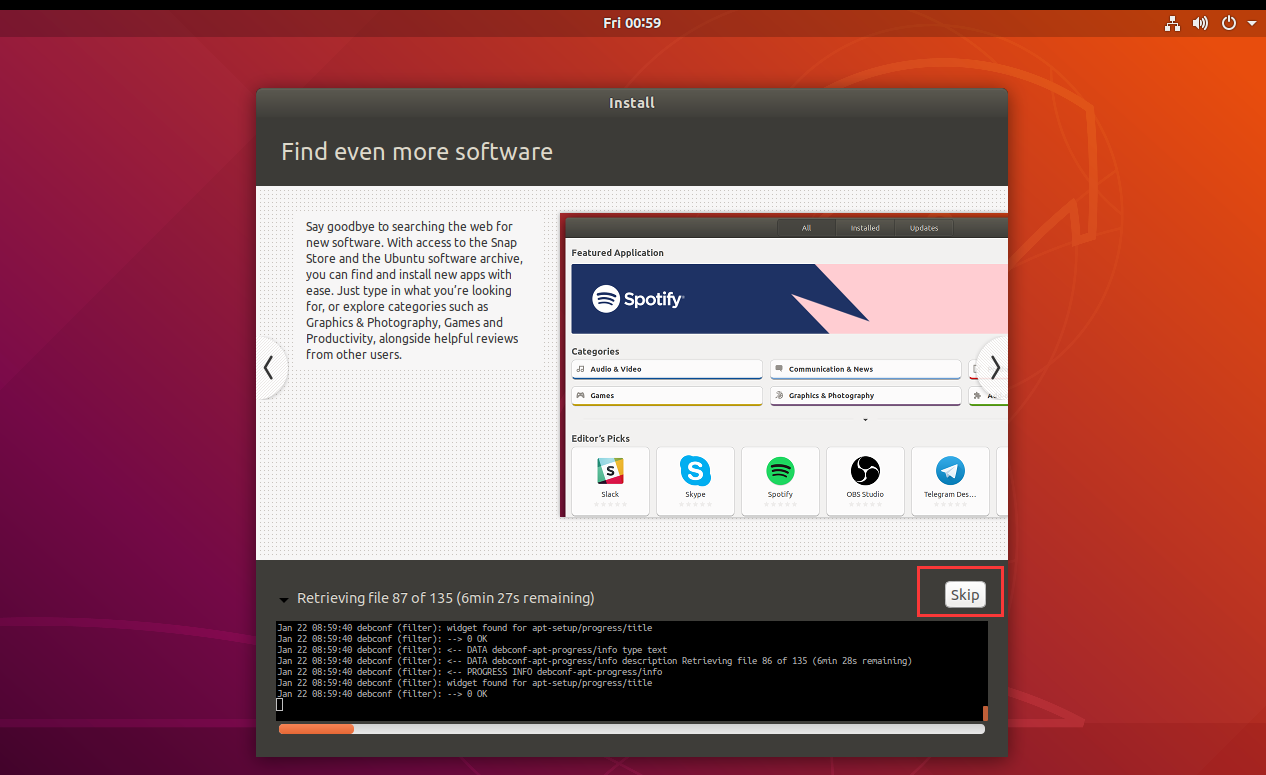Click 'Find even more software' heading
Viewport: 1266px width, 775px height.
click(416, 152)
